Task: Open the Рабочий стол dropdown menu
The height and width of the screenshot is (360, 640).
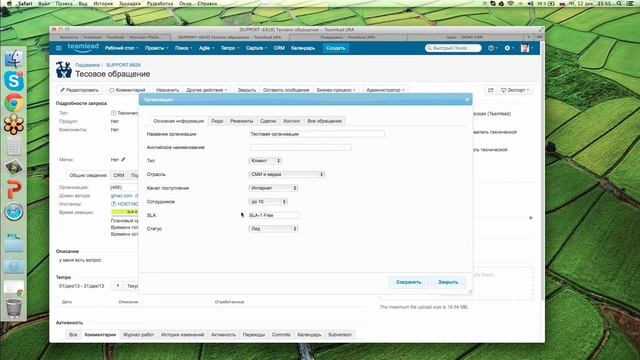Action: (122, 48)
